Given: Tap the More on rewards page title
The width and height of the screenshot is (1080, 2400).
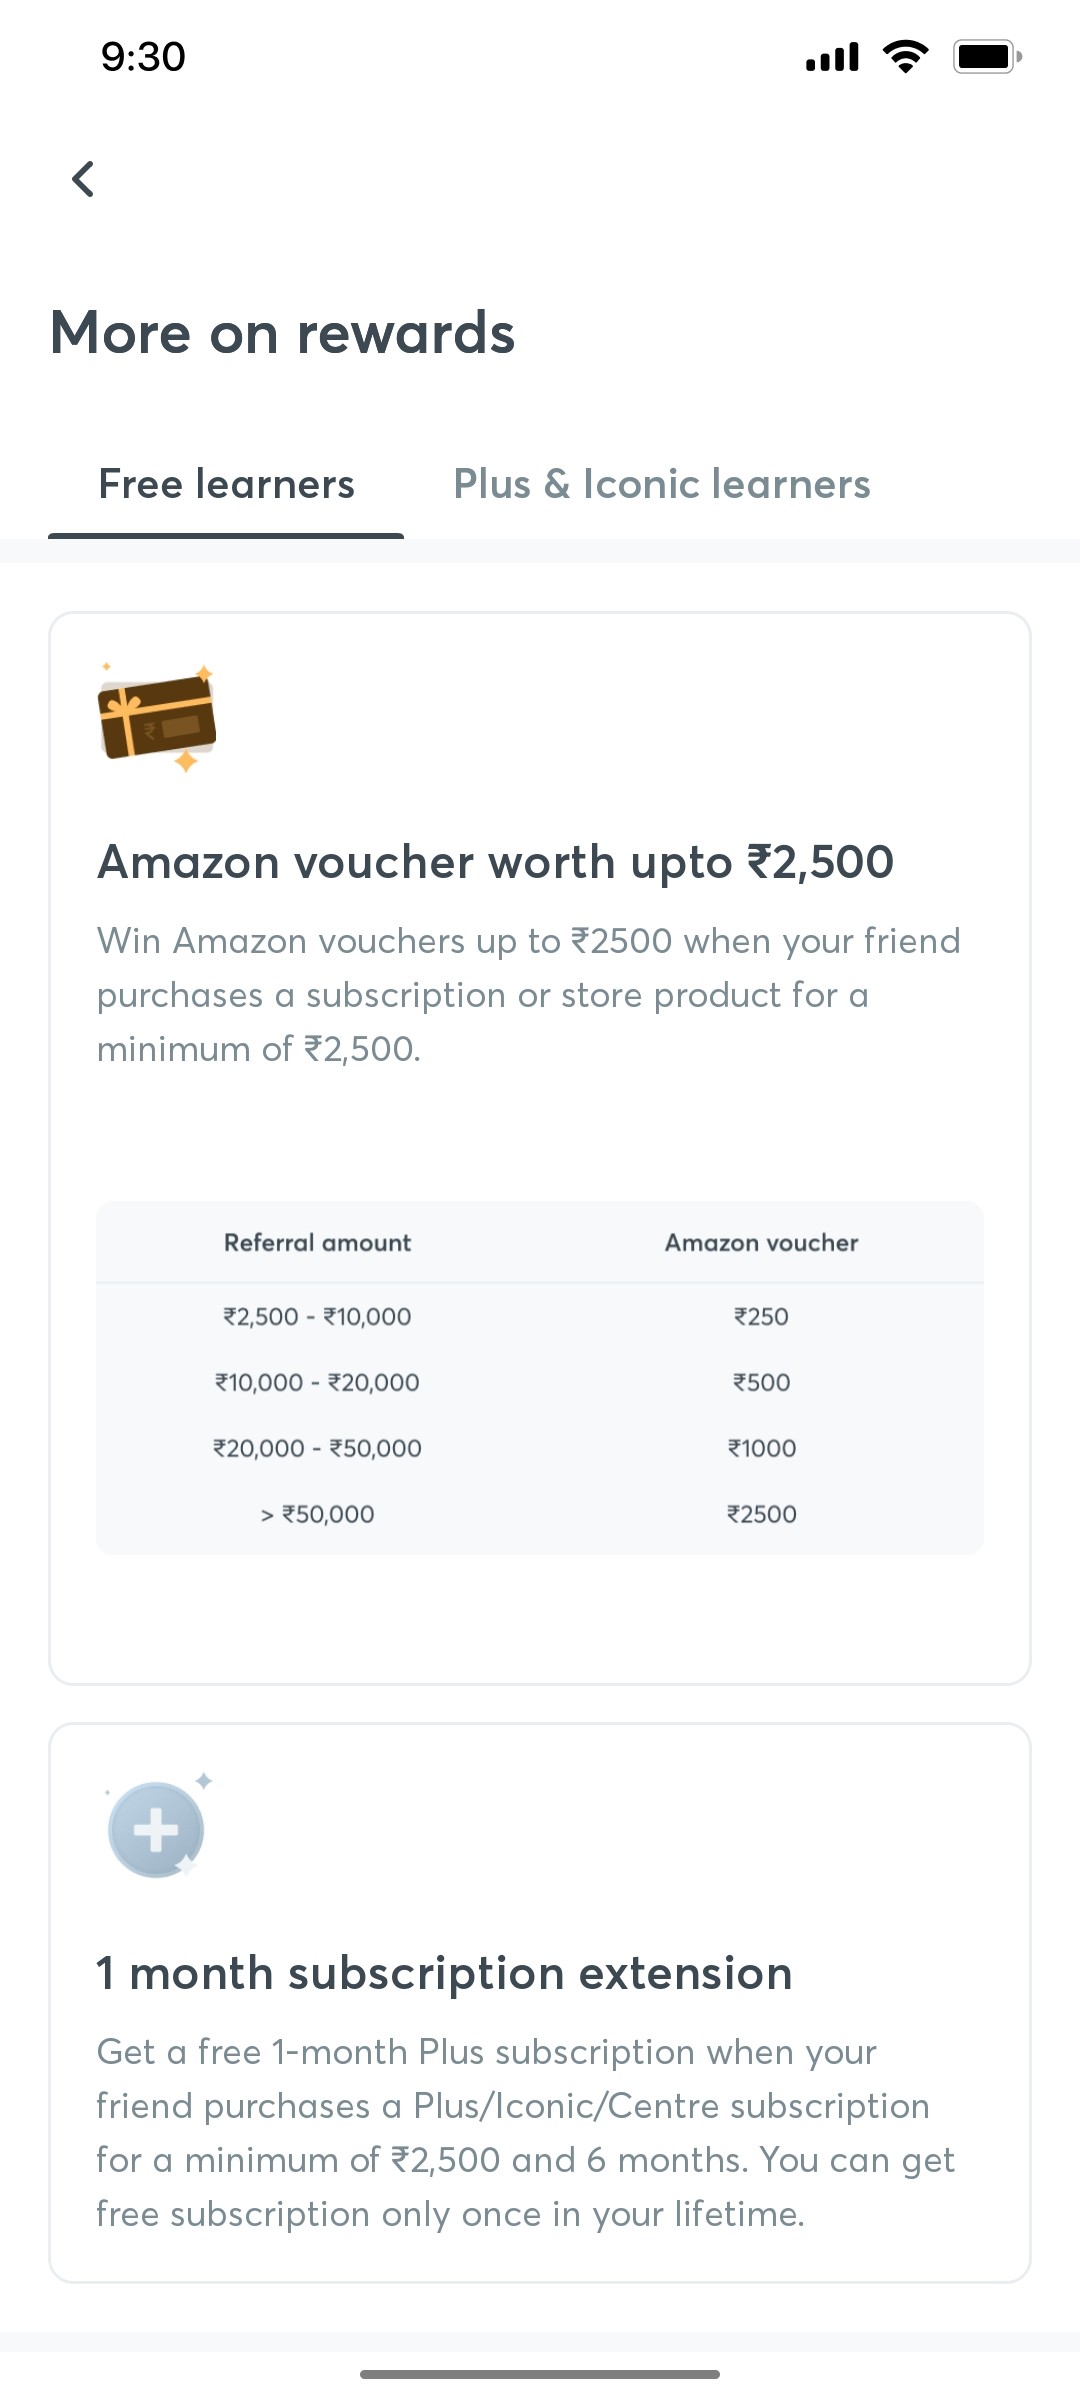Looking at the screenshot, I should click(x=281, y=333).
